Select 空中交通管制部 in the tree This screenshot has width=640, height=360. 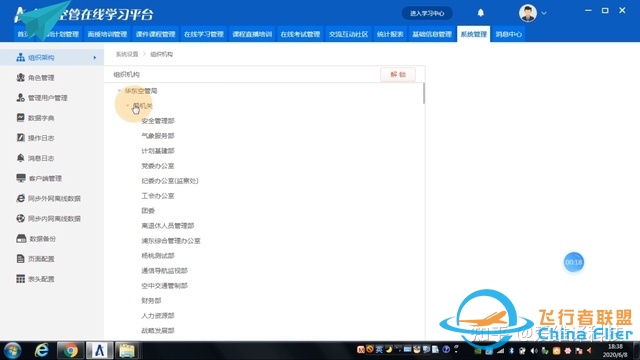click(x=164, y=286)
